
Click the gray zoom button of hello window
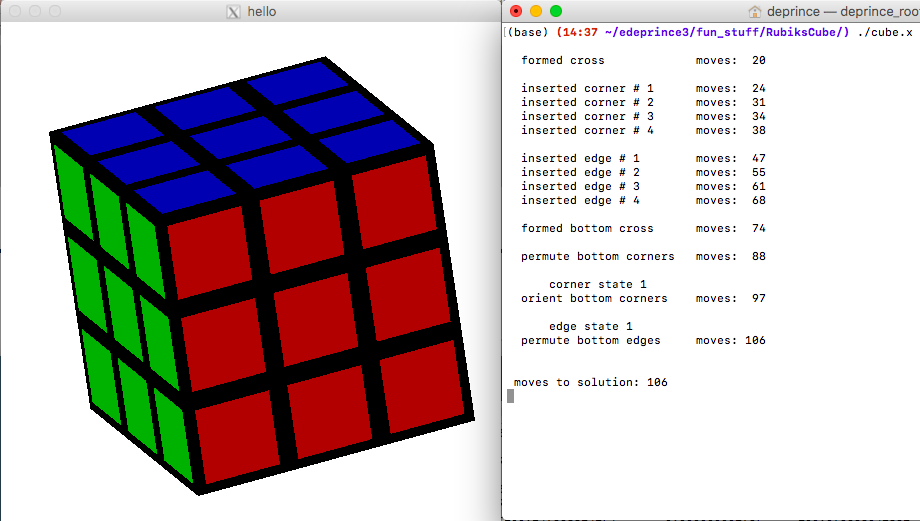point(54,12)
